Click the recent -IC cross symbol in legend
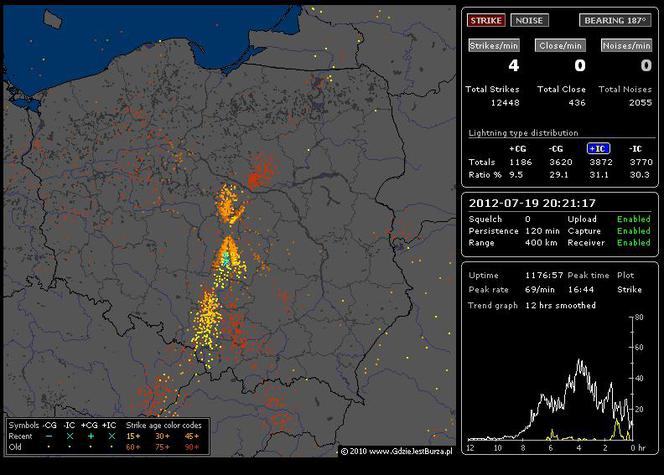The image size is (664, 475). point(70,436)
